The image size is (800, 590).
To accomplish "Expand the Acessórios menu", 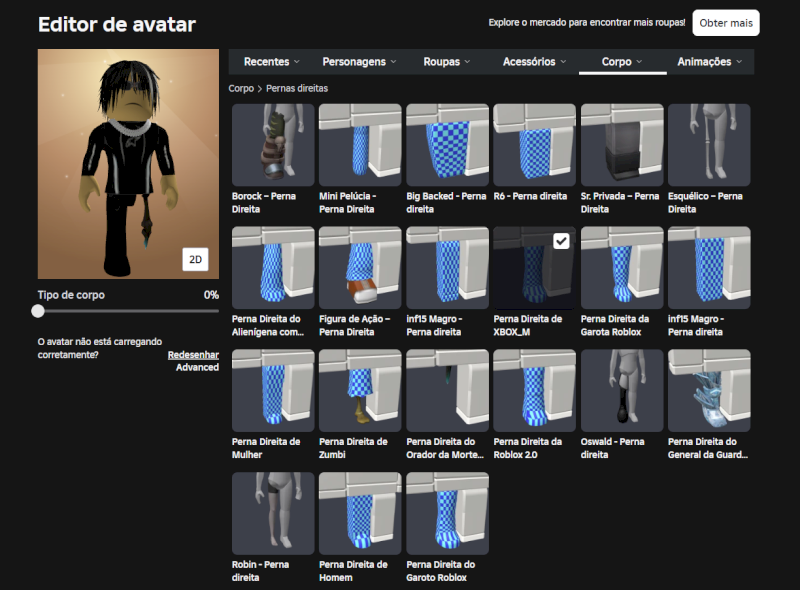I will click(534, 62).
